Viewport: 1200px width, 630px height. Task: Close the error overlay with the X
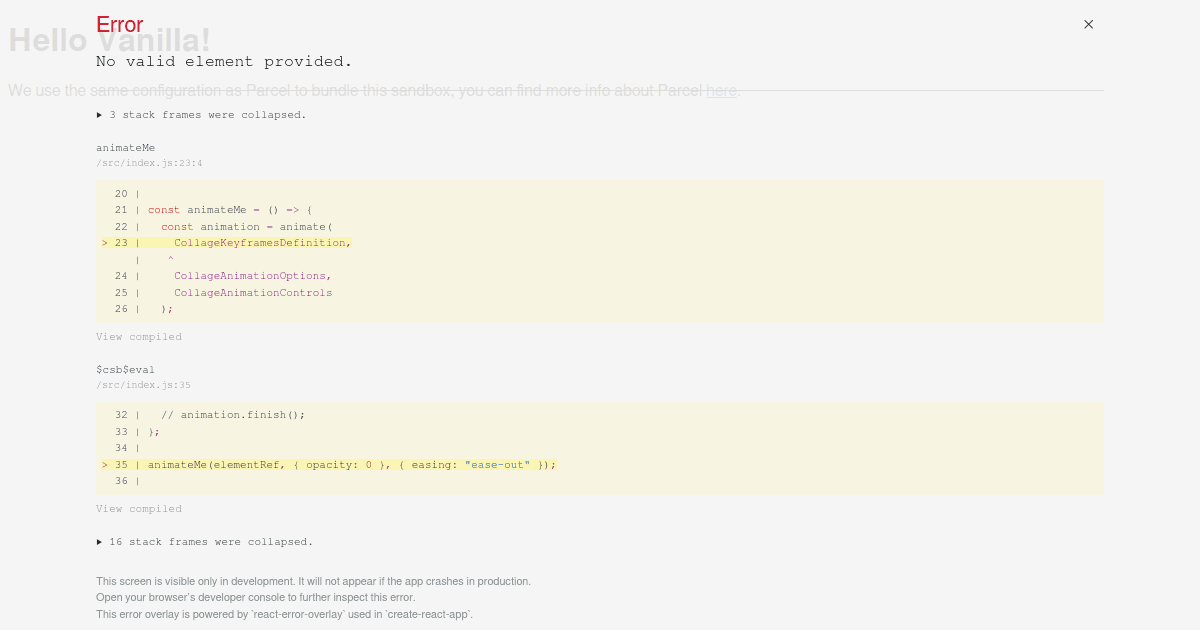pos(1088,24)
